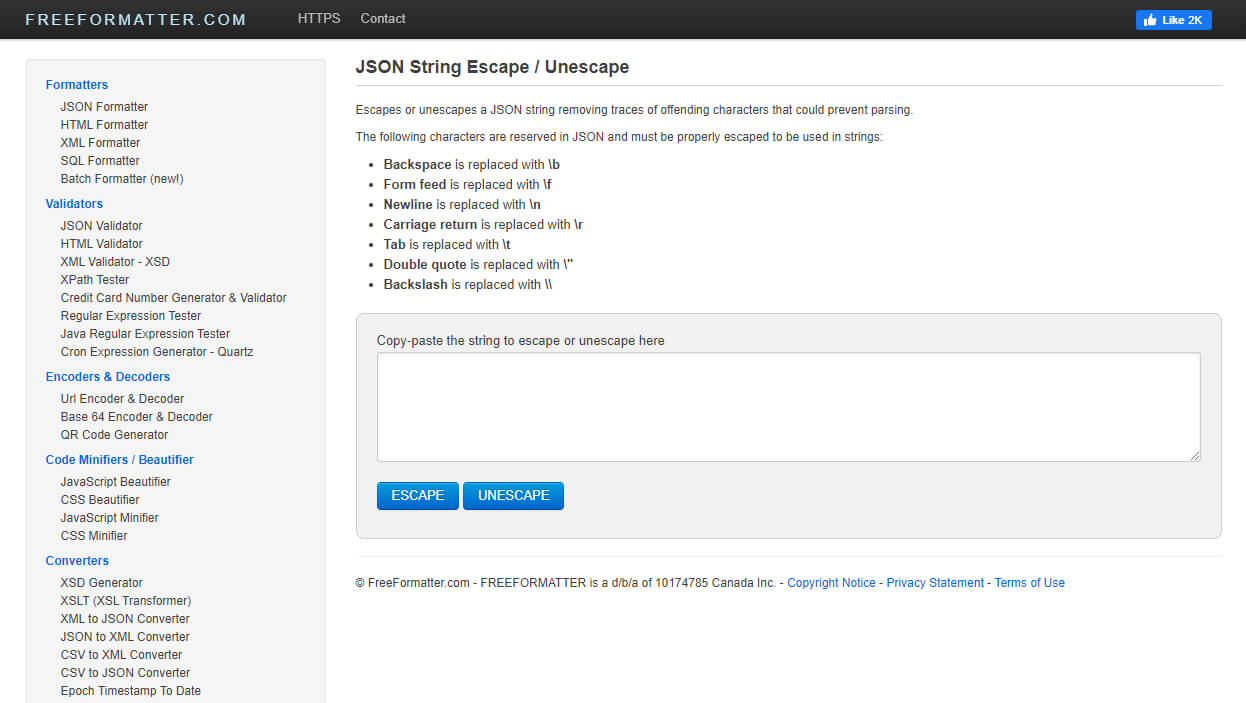The width and height of the screenshot is (1246, 703).
Task: Click the 'Copy-paste the string' label
Action: [x=521, y=341]
